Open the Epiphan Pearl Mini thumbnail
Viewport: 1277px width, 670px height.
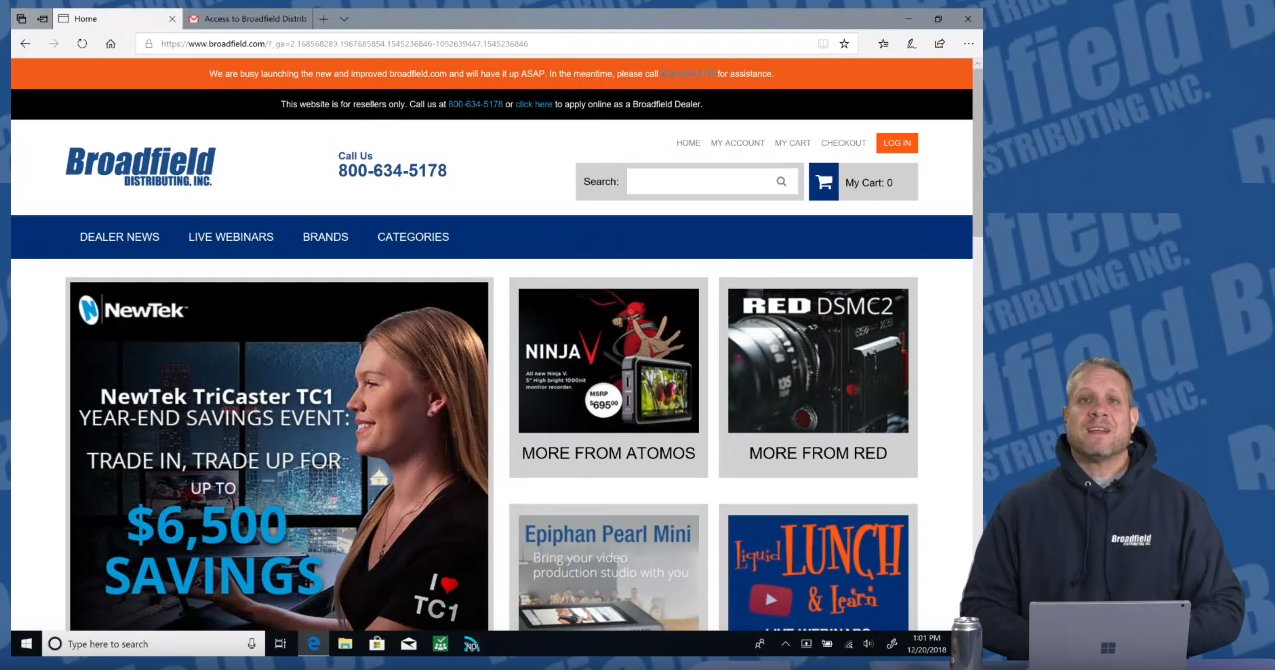pyautogui.click(x=608, y=572)
